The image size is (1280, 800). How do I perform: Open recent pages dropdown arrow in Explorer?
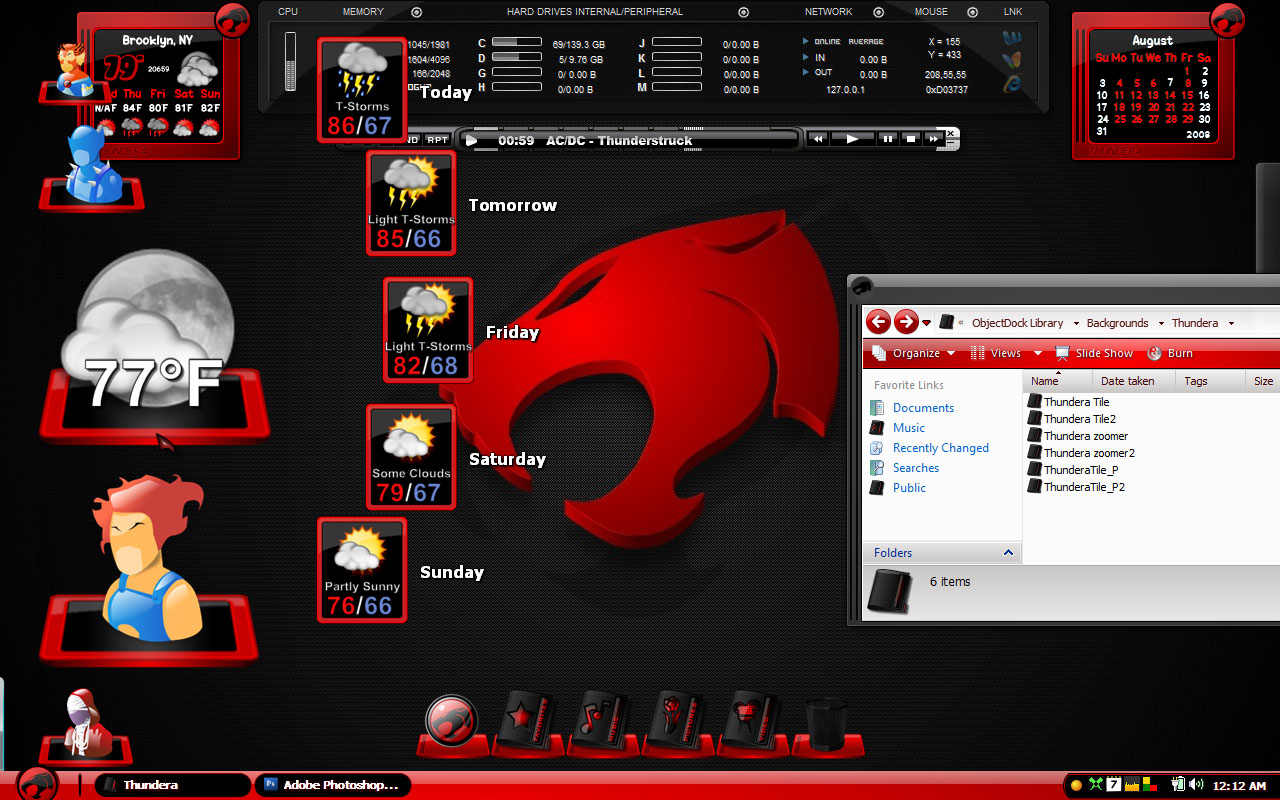927,323
